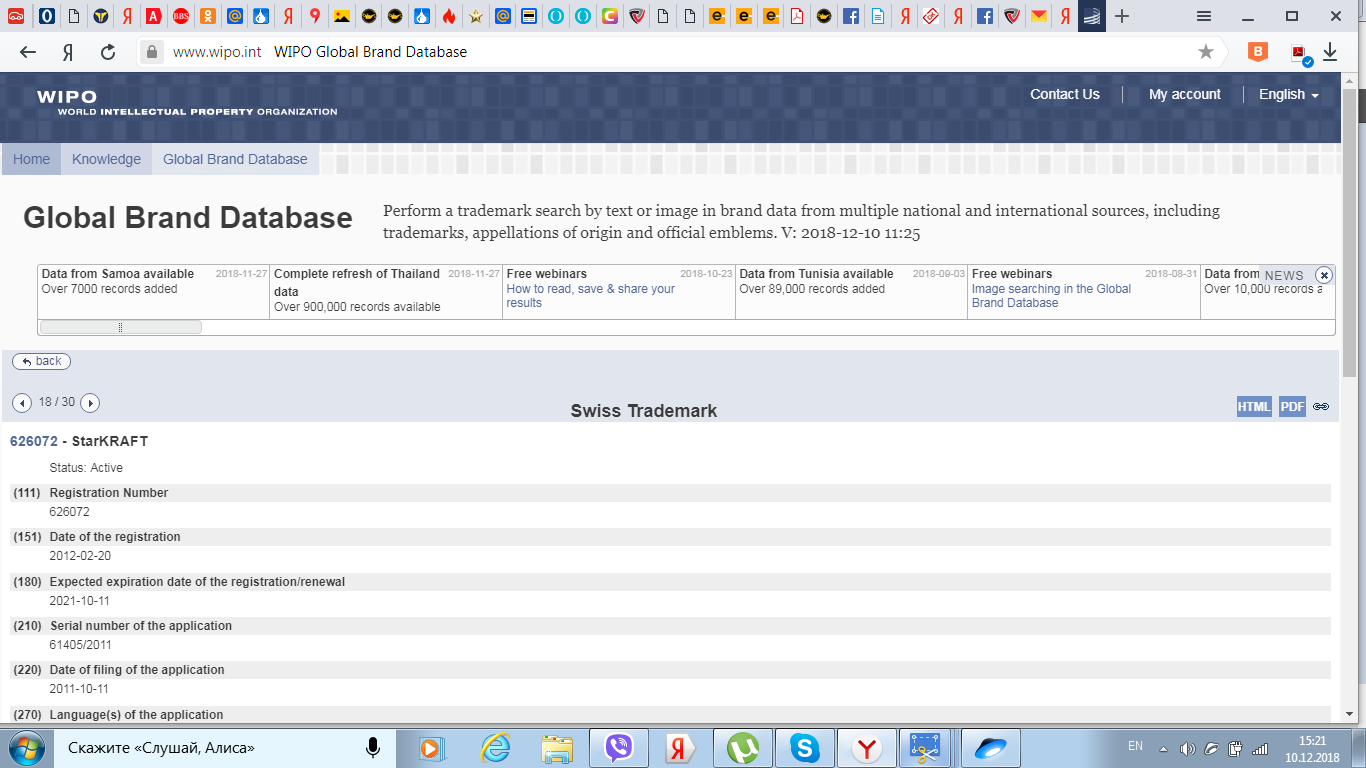1366x768 pixels.
Task: Open Snipping Tool in taskbar
Action: tap(927, 747)
